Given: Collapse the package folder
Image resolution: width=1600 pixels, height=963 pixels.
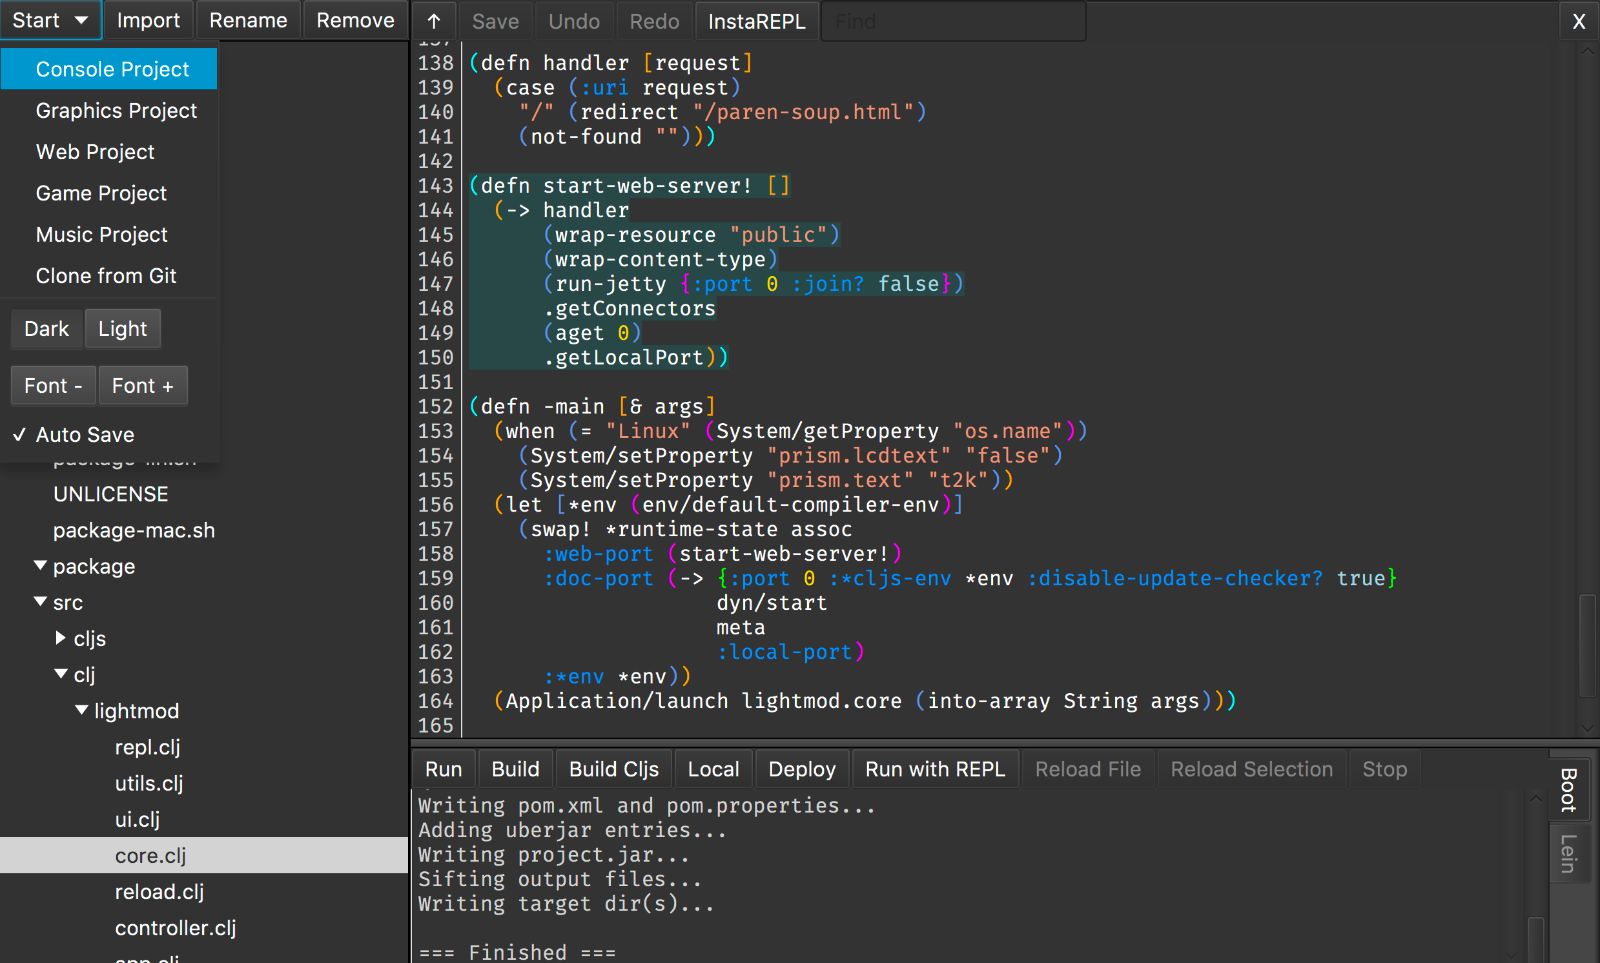Looking at the screenshot, I should point(39,566).
